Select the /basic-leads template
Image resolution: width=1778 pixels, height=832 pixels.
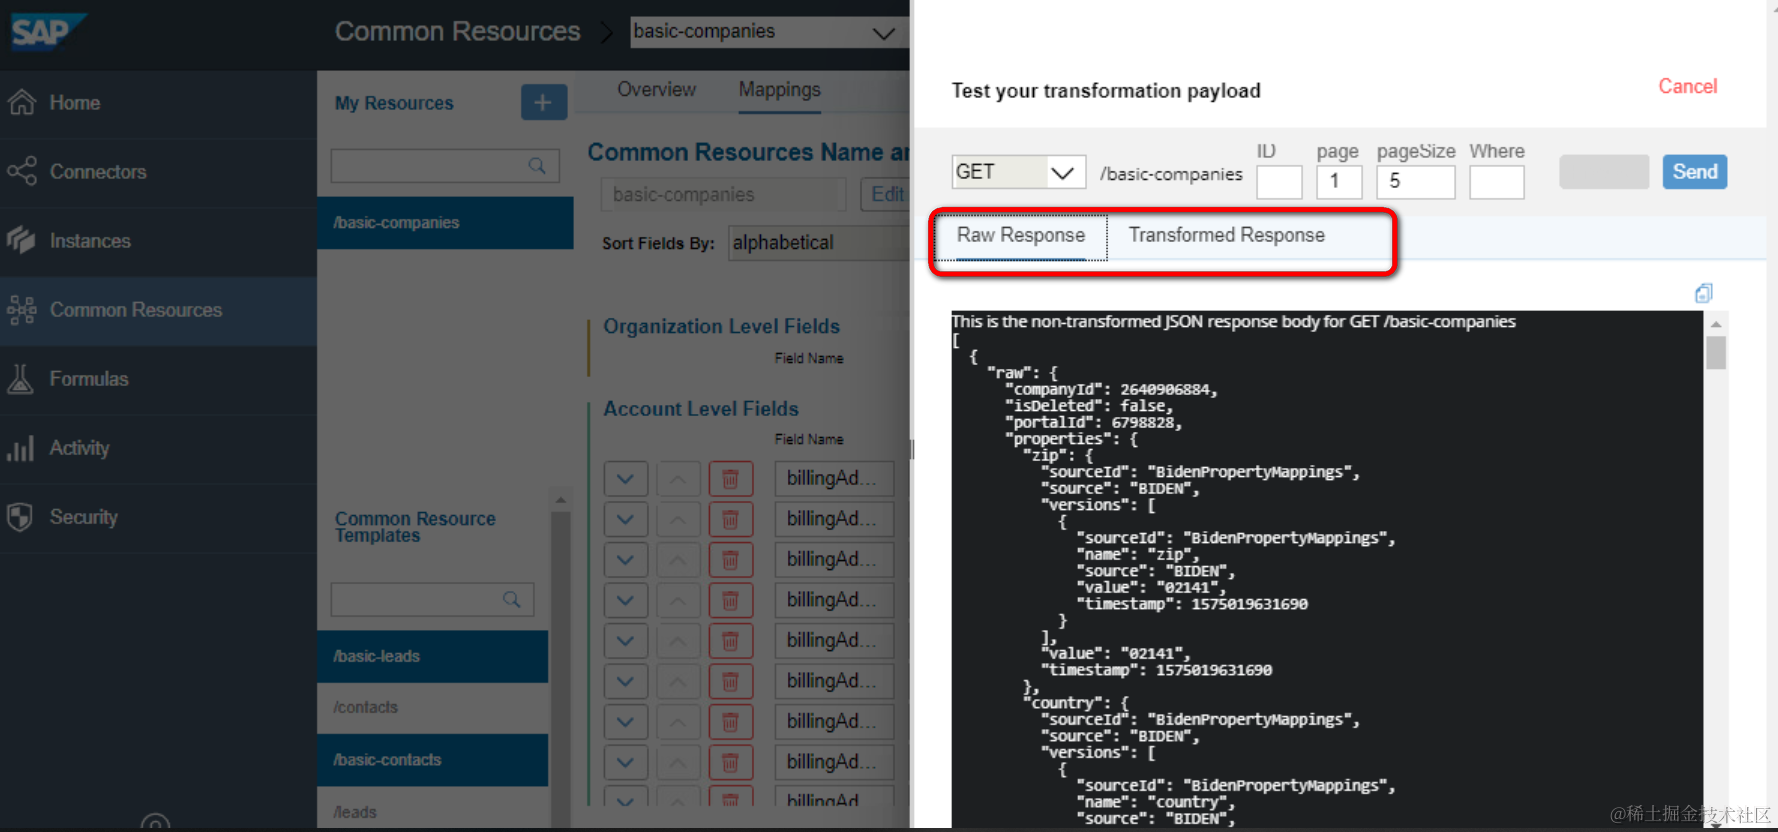[x=433, y=656]
